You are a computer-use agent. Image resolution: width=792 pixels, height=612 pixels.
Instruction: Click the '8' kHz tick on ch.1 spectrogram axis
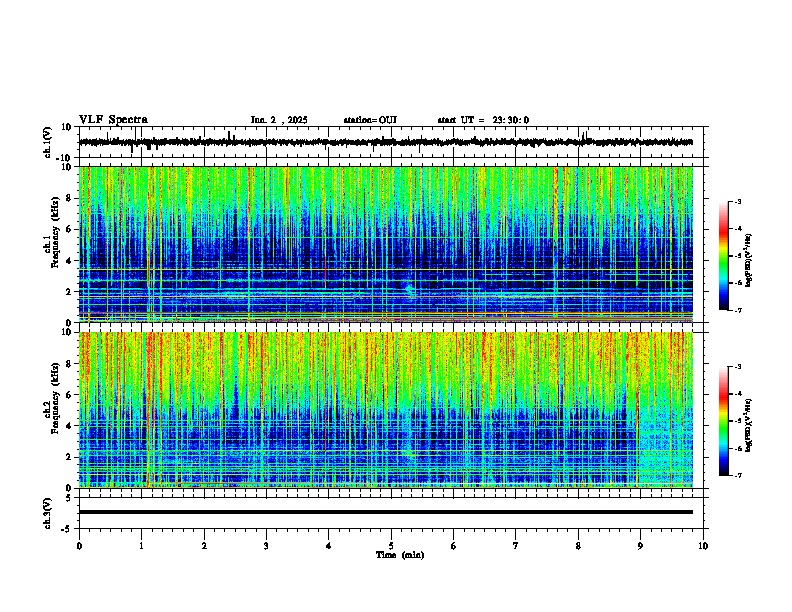click(70, 198)
